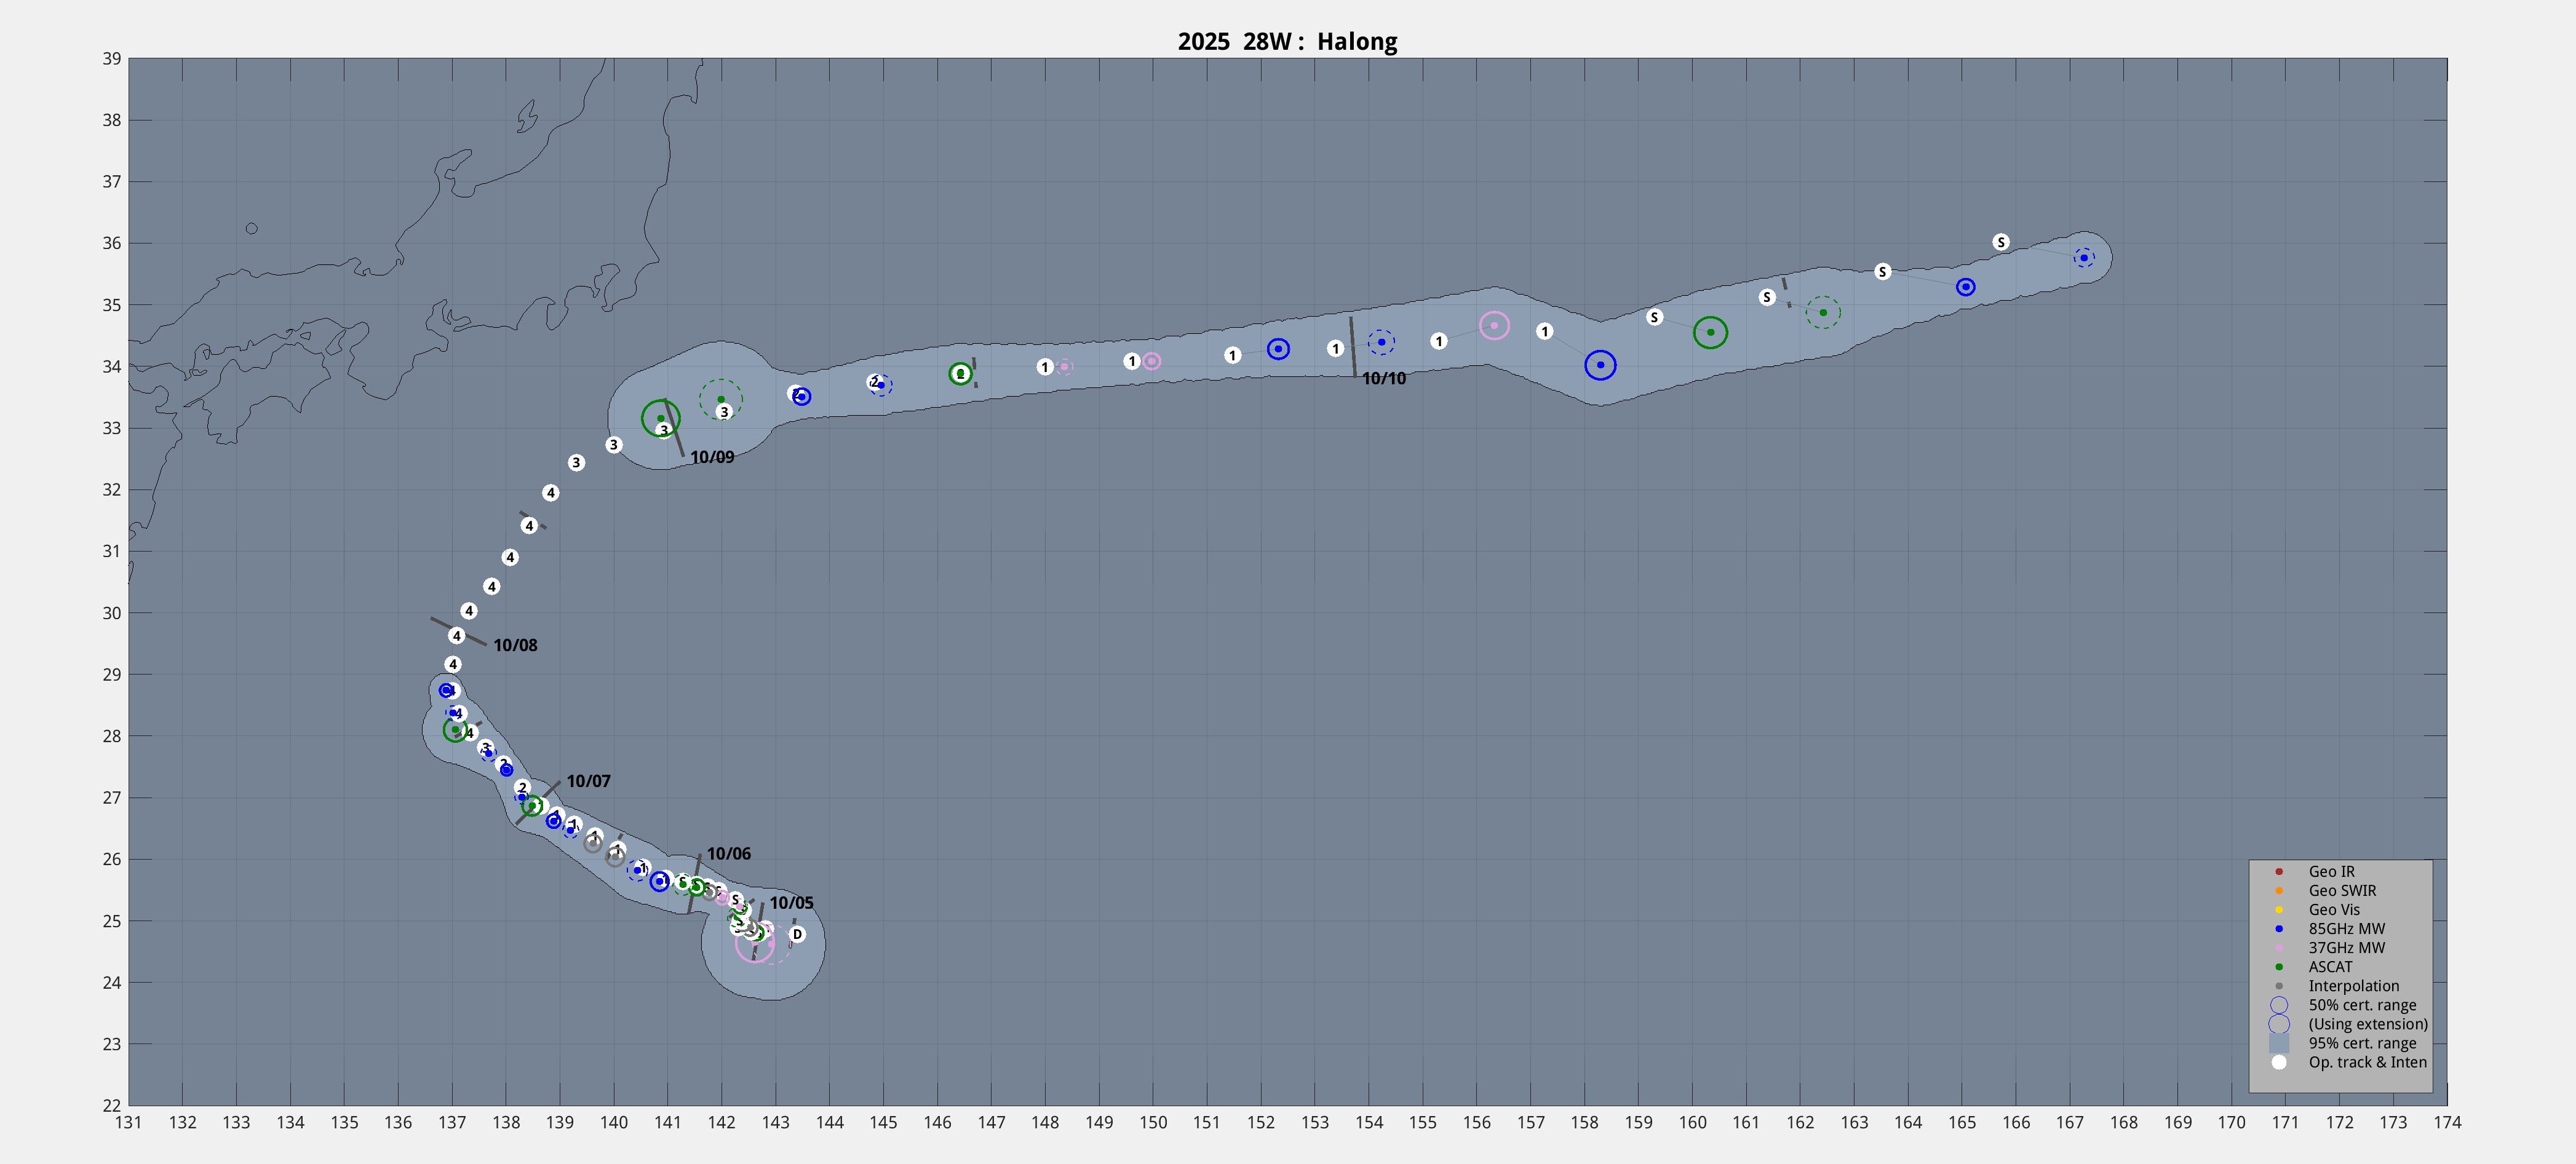
Task: Click the ASCAT green legend dot
Action: click(x=2279, y=966)
